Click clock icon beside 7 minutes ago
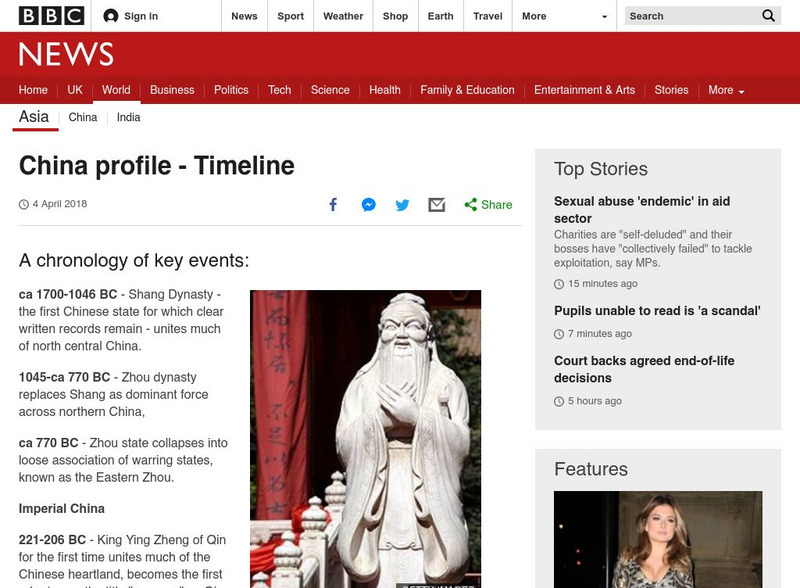The height and width of the screenshot is (588, 800). coord(559,334)
